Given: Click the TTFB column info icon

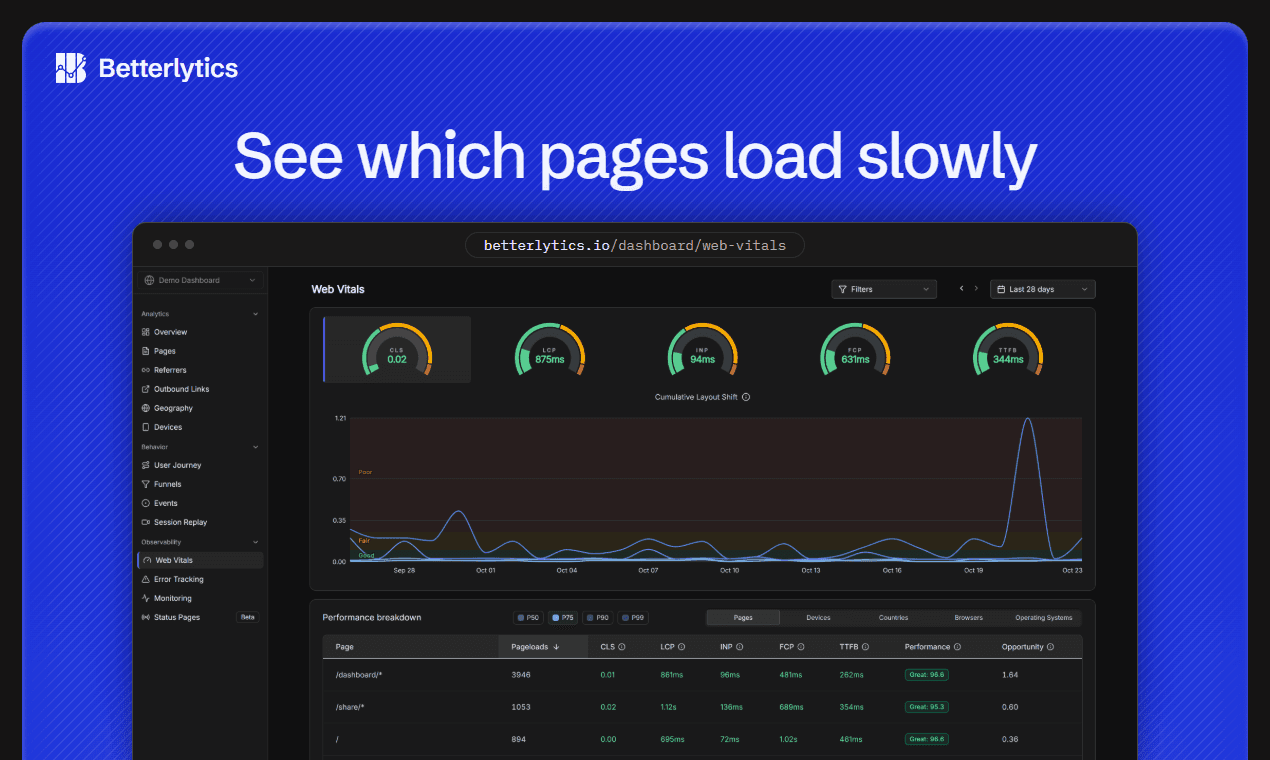Looking at the screenshot, I should tap(865, 647).
